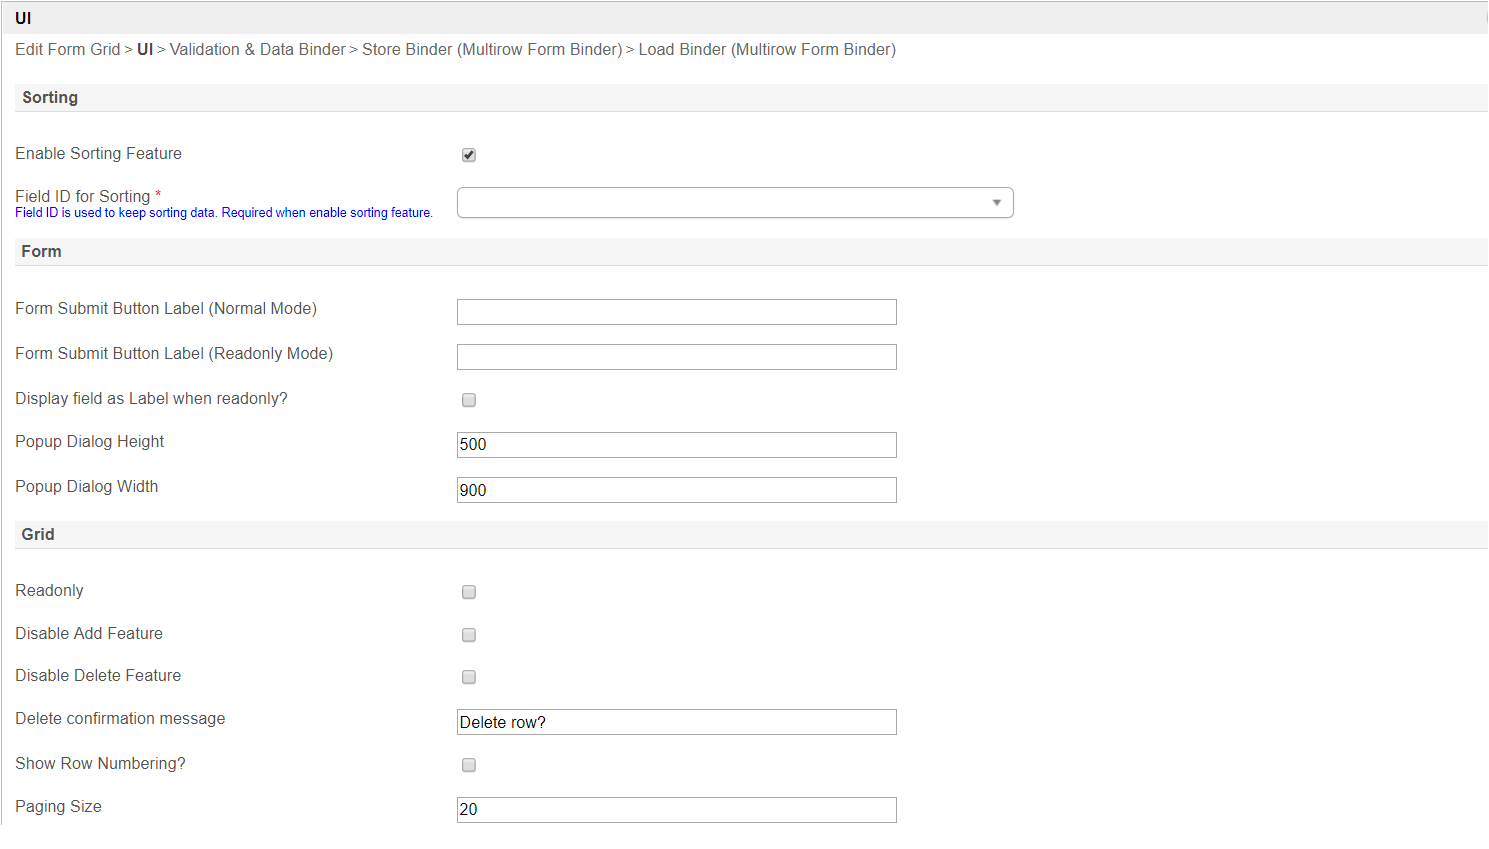Click the Form Submit Button Label (Readonly Mode) field
The width and height of the screenshot is (1489, 849).
pyautogui.click(x=676, y=357)
